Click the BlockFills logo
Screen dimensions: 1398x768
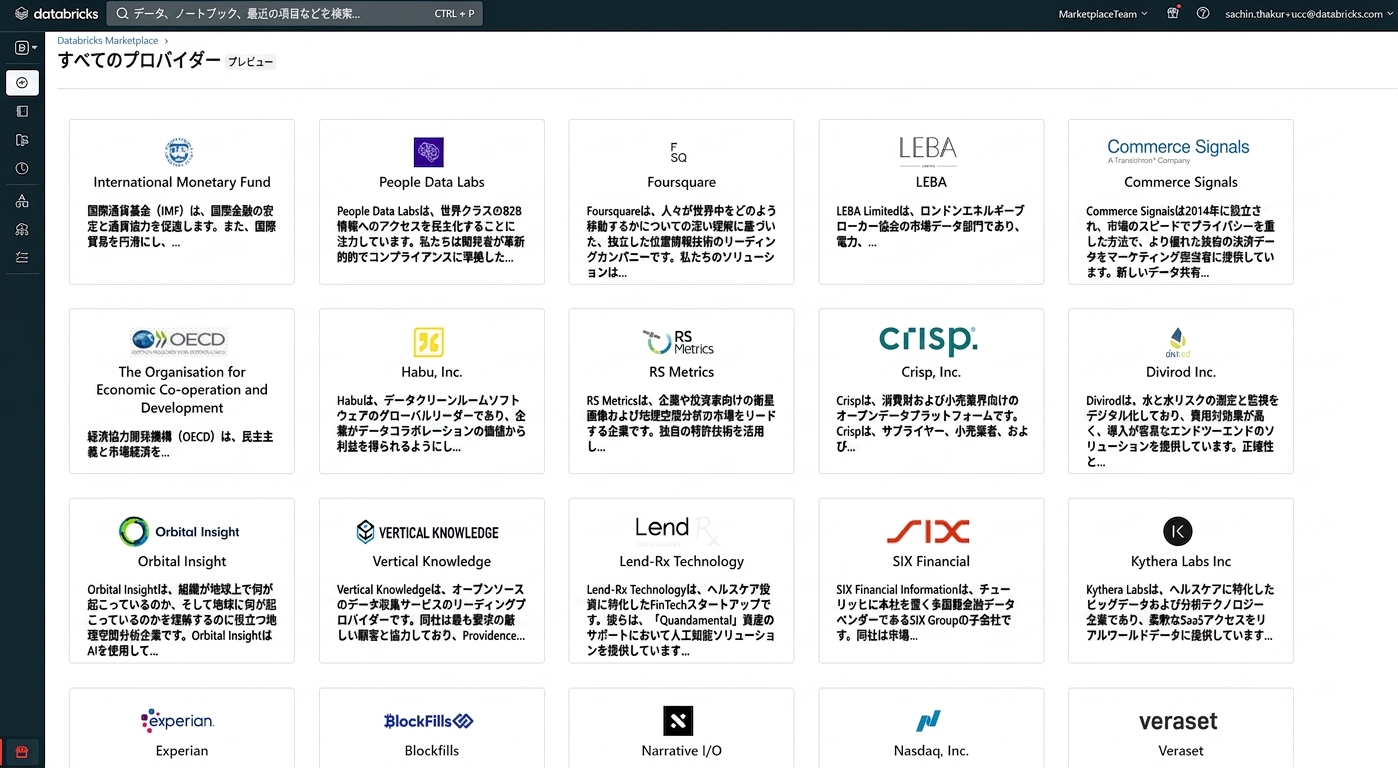429,721
